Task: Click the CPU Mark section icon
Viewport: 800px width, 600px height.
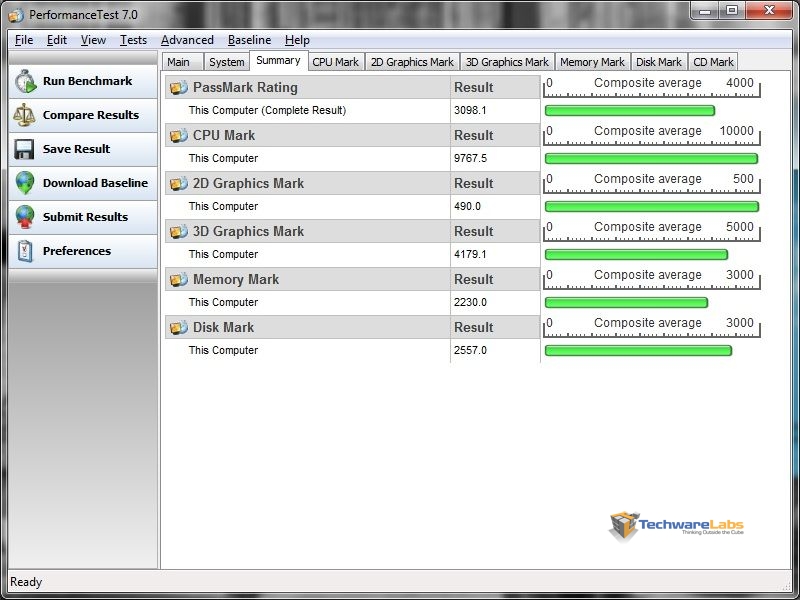Action: pyautogui.click(x=179, y=136)
